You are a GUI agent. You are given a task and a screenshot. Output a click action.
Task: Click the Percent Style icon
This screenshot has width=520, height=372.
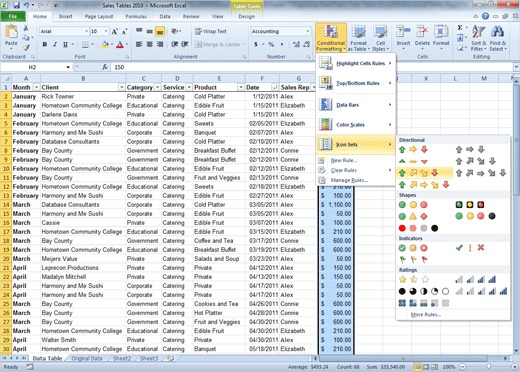click(271, 44)
